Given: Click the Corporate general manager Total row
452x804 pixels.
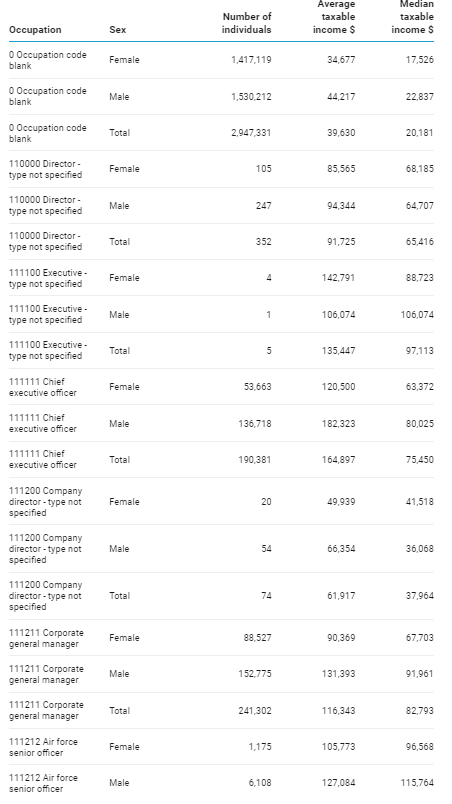Looking at the screenshot, I should tap(221, 711).
